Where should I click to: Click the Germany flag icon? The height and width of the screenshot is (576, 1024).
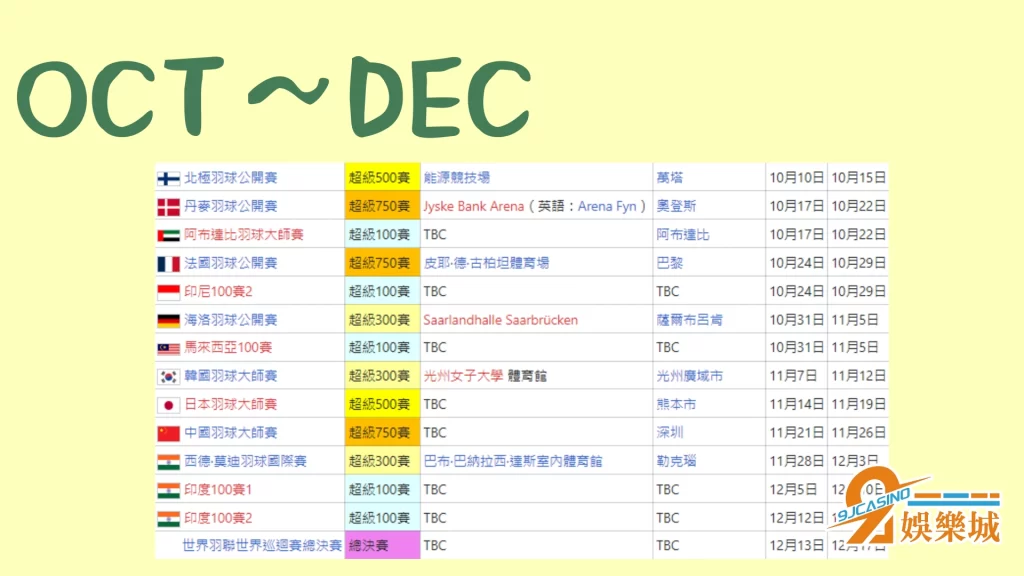(168, 320)
